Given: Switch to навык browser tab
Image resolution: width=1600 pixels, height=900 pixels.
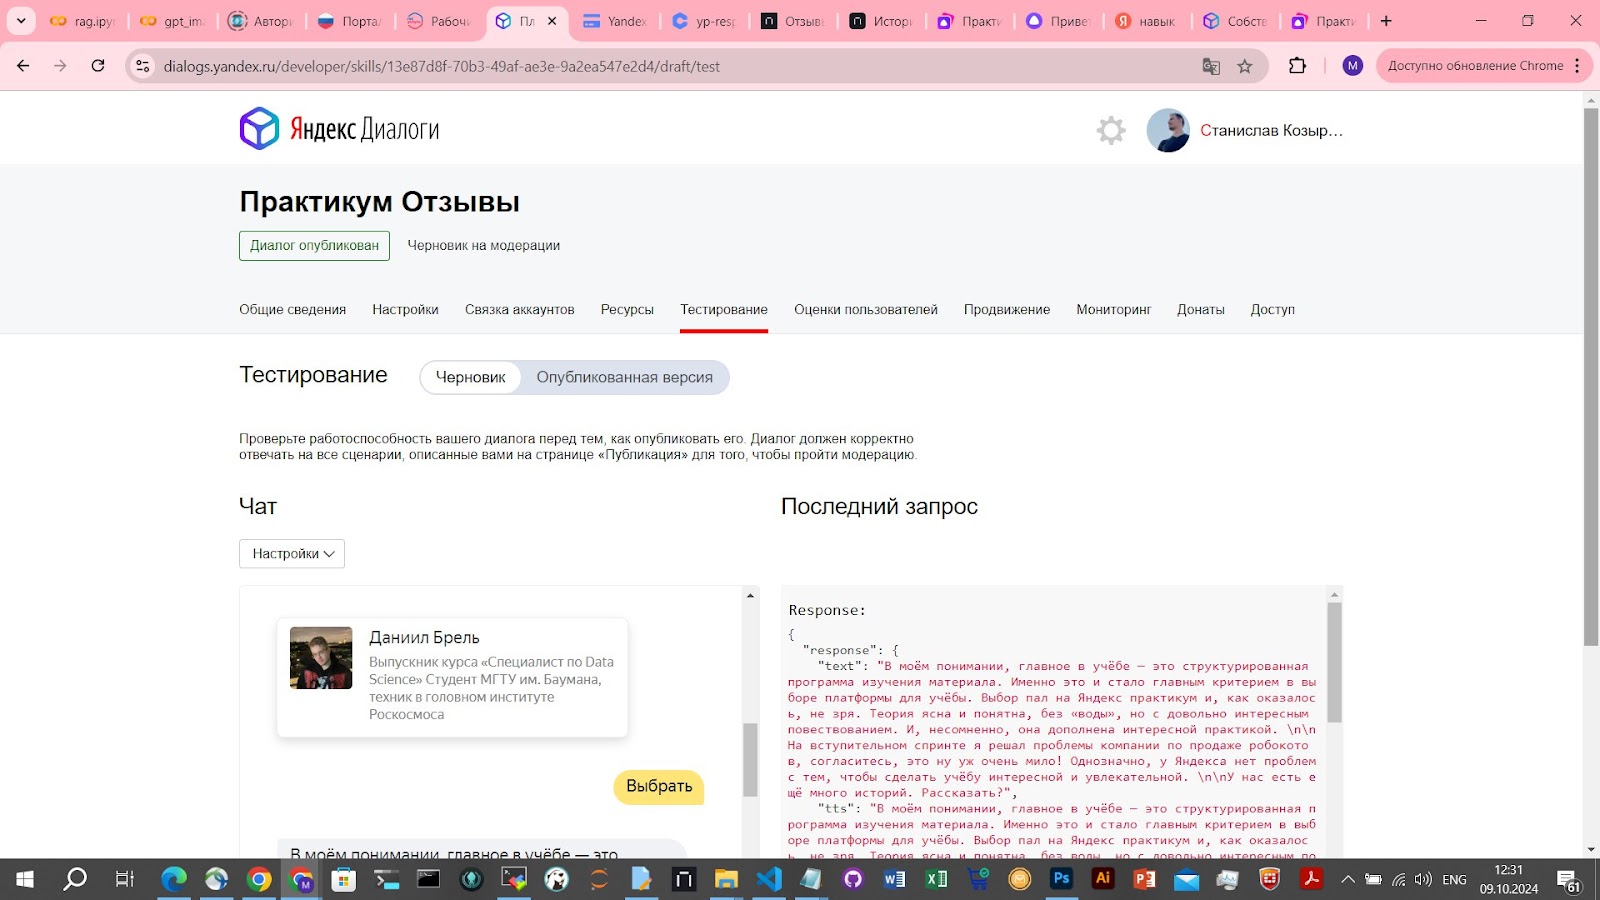Looking at the screenshot, I should point(1146,21).
